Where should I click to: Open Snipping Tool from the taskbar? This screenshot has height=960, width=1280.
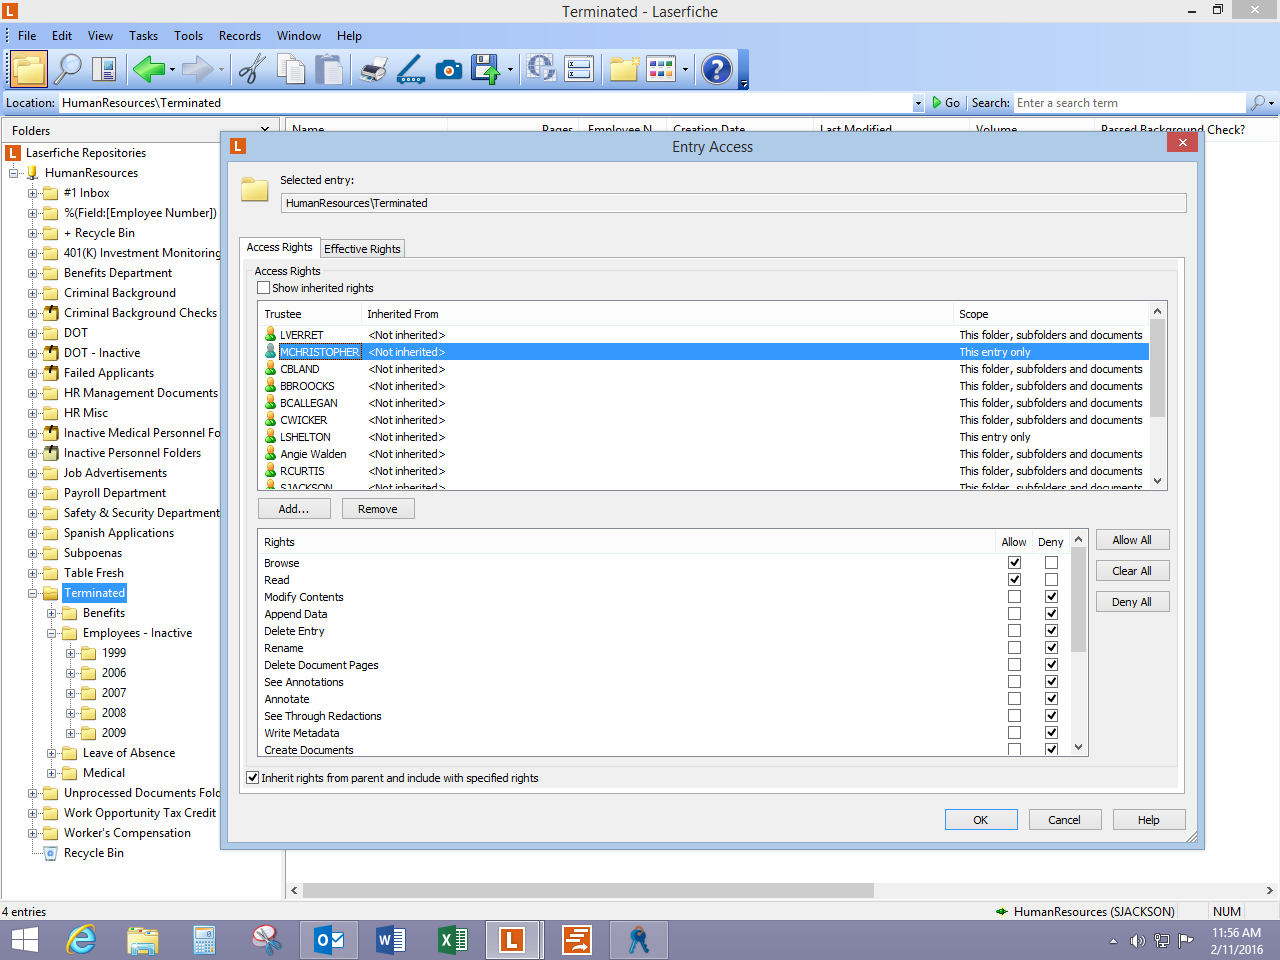coord(267,940)
